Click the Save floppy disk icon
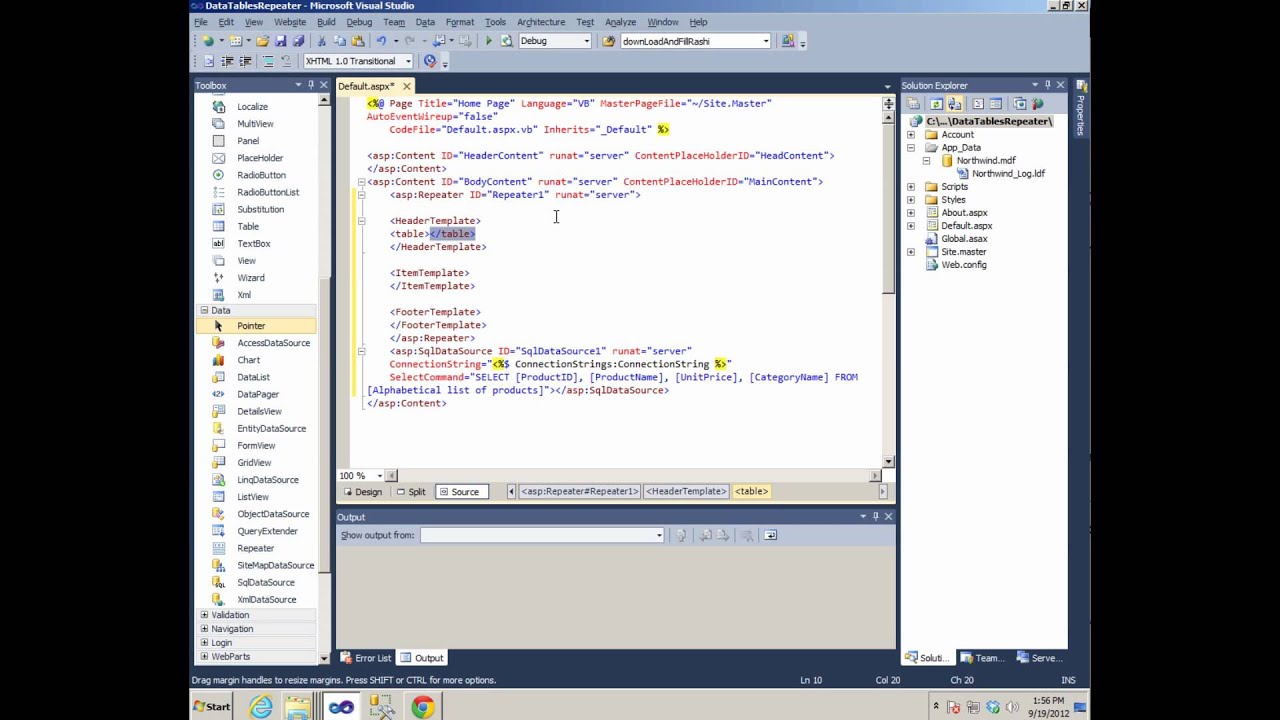The height and width of the screenshot is (720, 1280). 280,41
